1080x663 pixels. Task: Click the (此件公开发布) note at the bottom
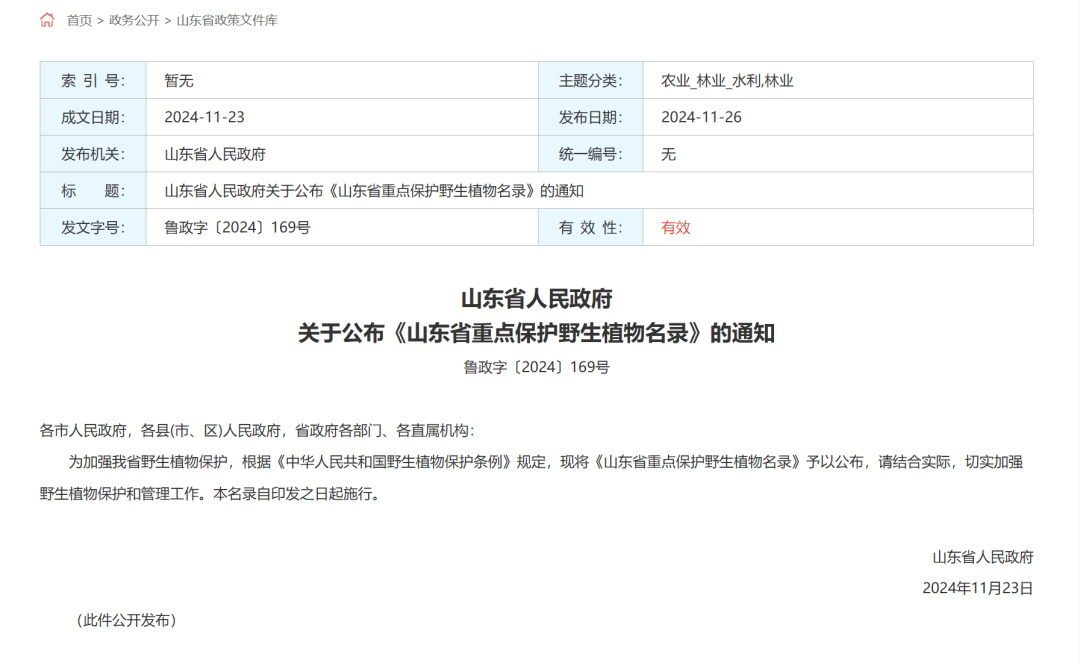[x=127, y=620]
